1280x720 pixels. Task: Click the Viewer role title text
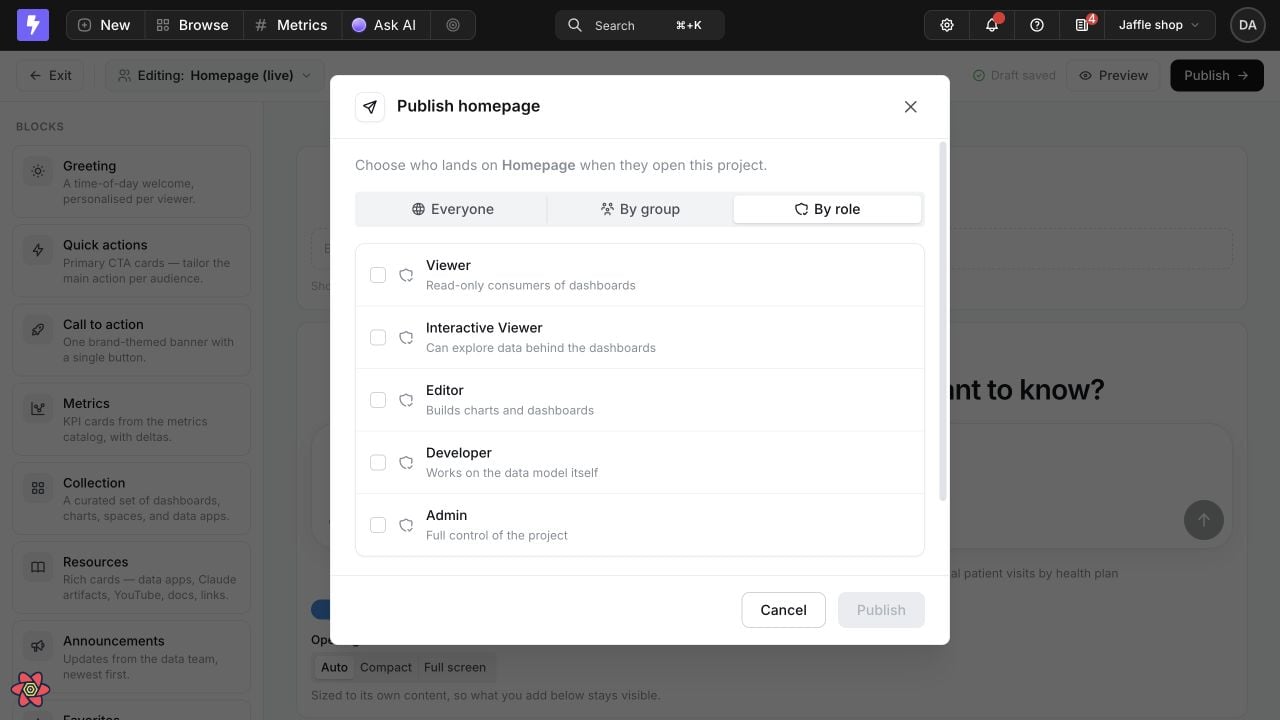coord(448,265)
